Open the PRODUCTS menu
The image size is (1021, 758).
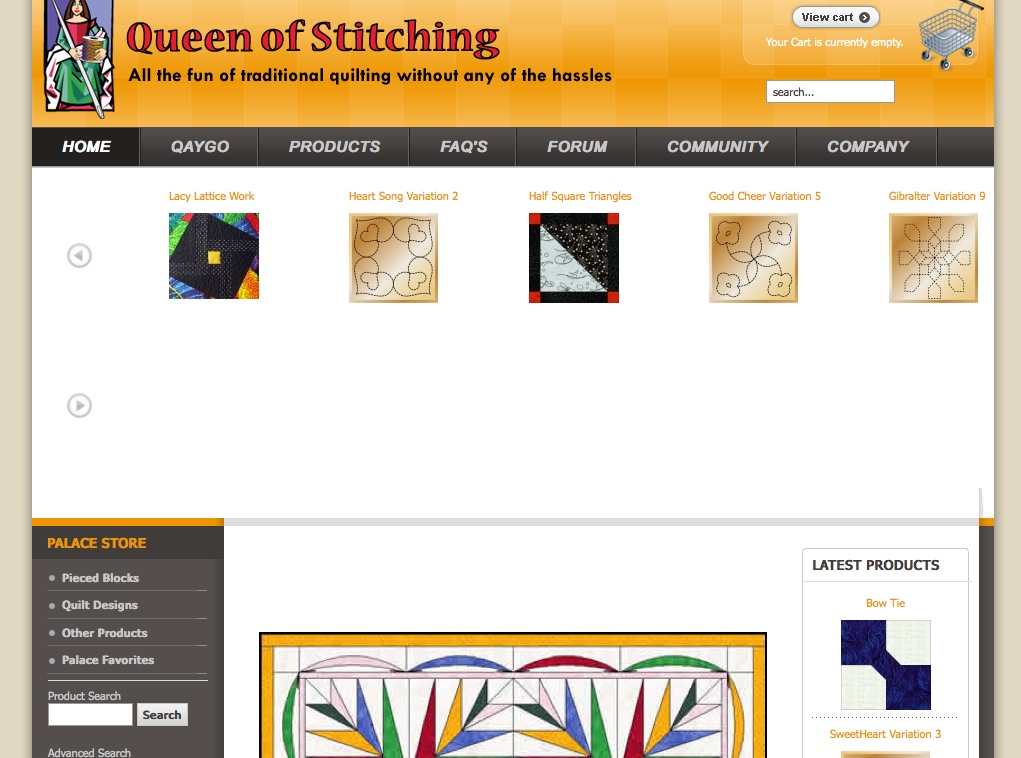pyautogui.click(x=334, y=147)
